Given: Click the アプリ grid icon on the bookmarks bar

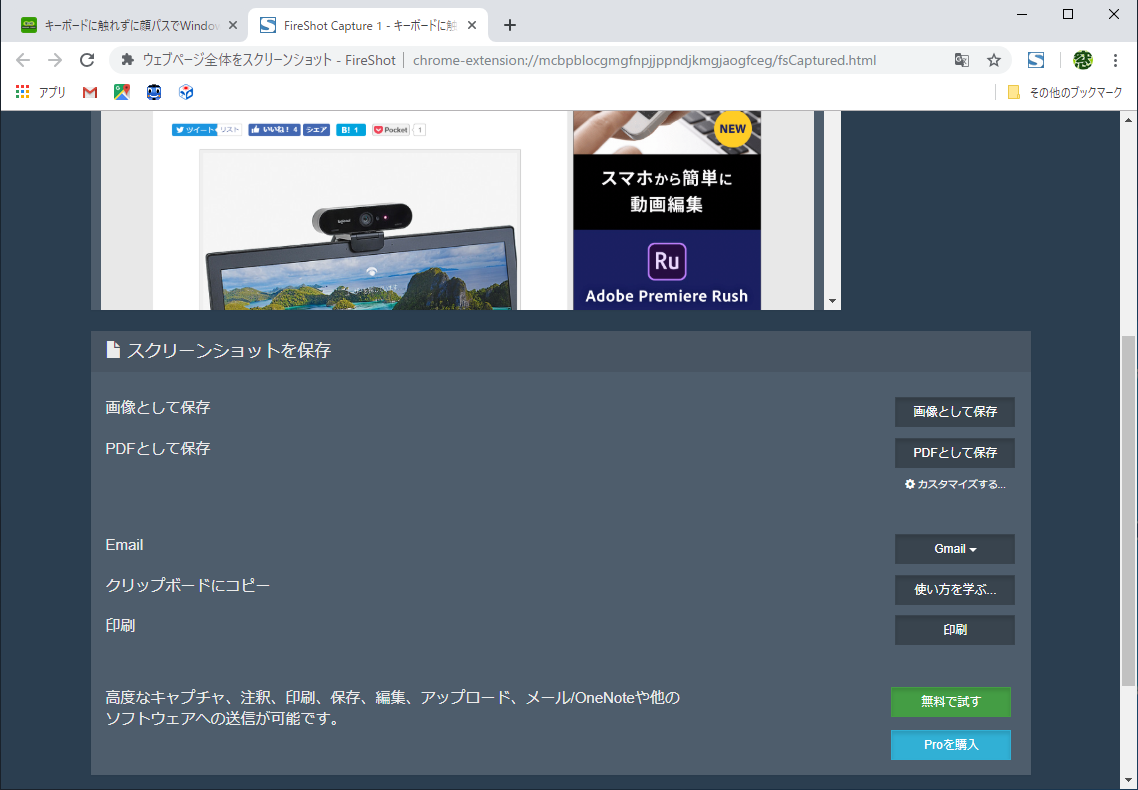Looking at the screenshot, I should click(22, 91).
